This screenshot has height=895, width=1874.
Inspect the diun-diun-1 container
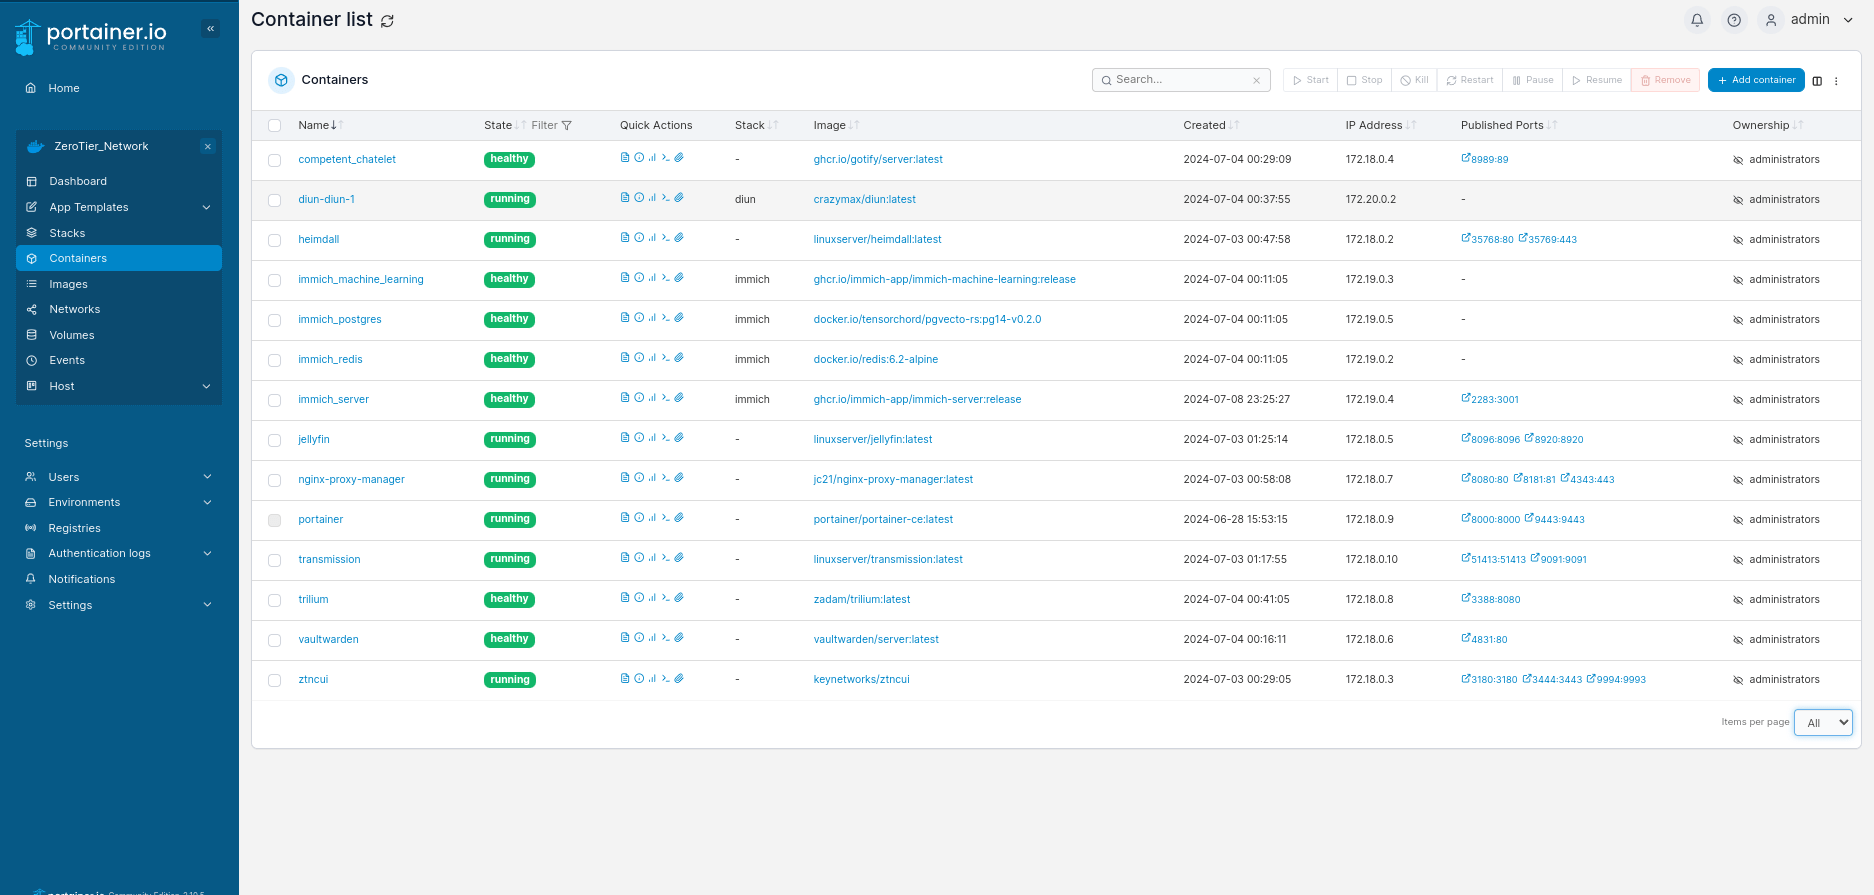pyautogui.click(x=639, y=198)
